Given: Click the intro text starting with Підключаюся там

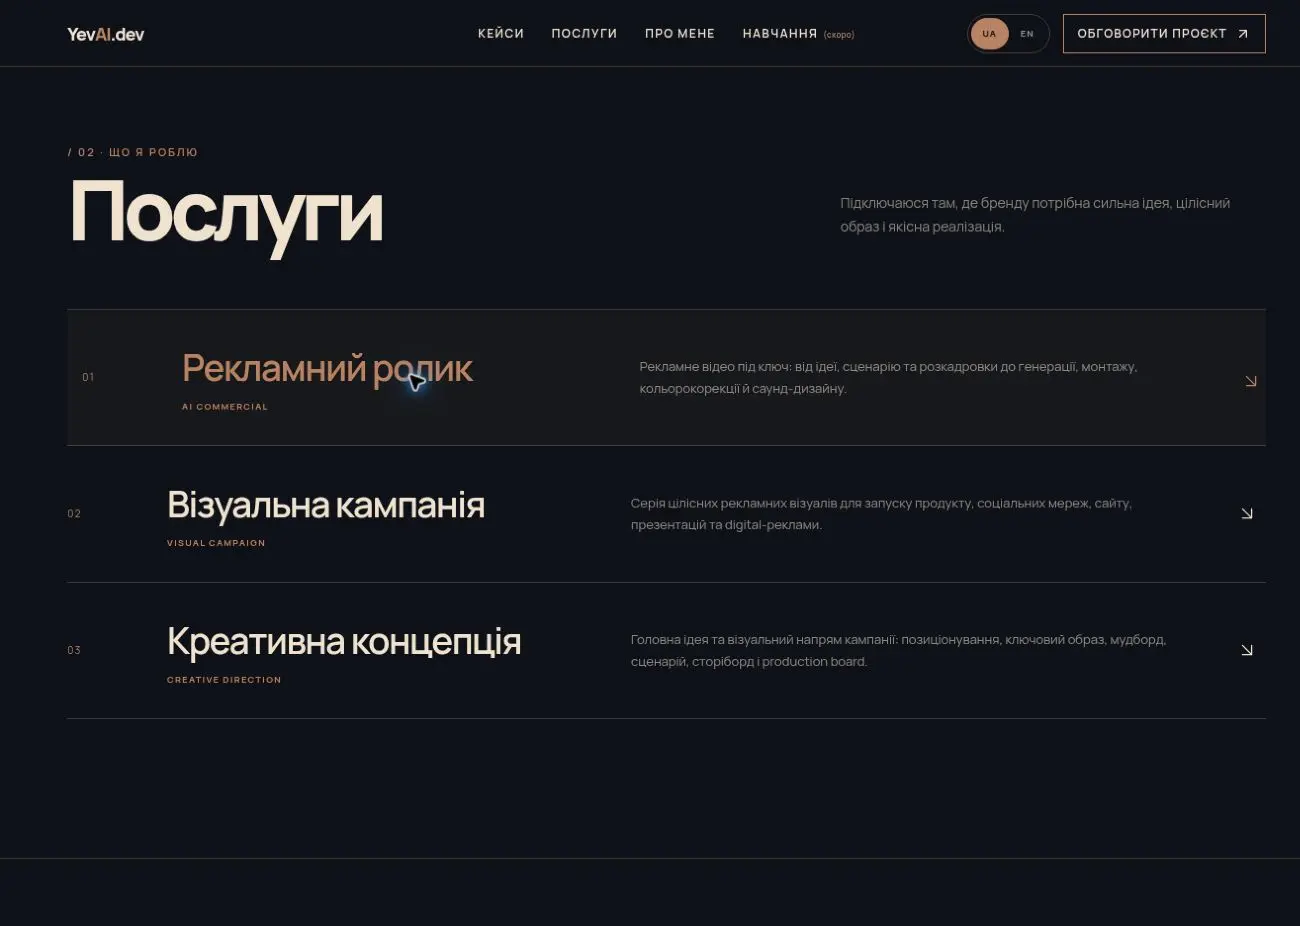Looking at the screenshot, I should (x=1035, y=215).
